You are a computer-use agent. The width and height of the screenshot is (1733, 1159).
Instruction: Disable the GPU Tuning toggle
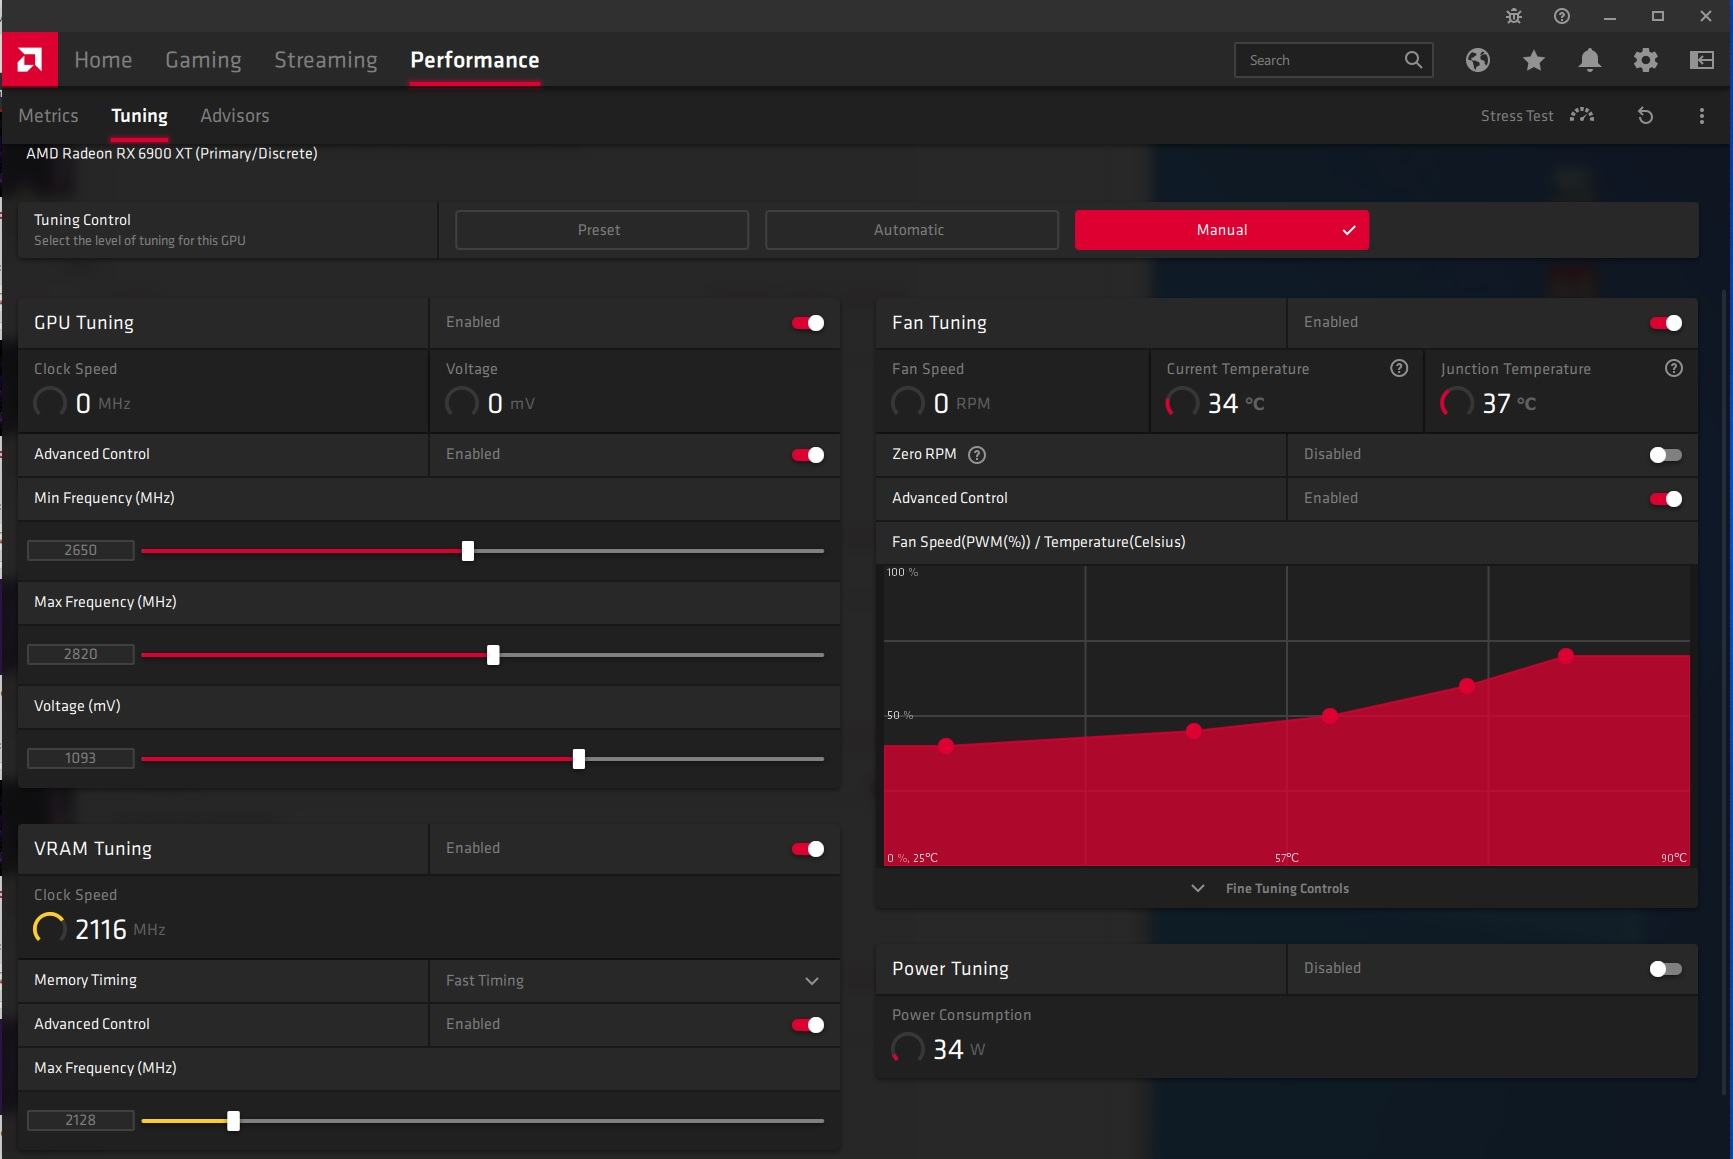[808, 323]
